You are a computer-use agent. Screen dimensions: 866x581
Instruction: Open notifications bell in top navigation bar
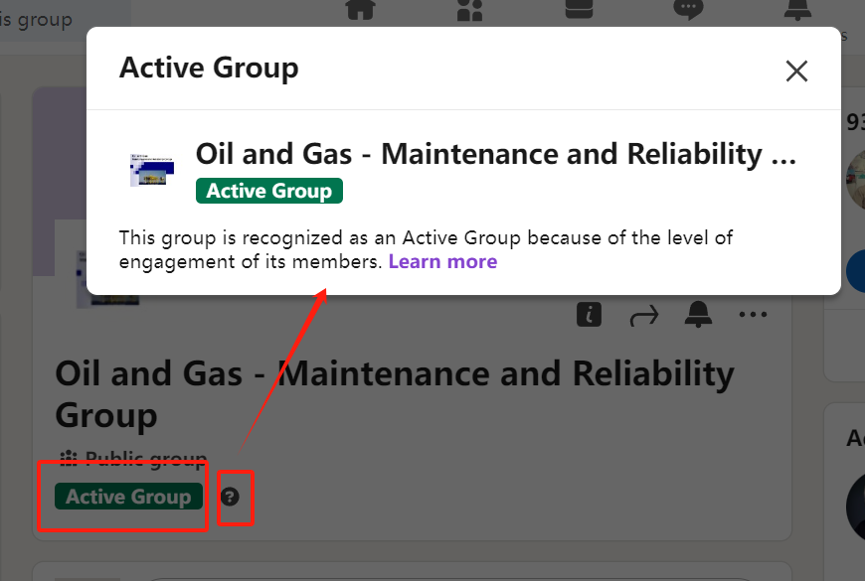point(798,9)
